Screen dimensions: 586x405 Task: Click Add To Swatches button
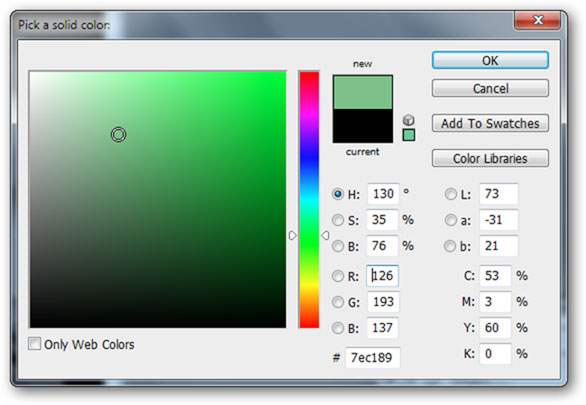coord(490,123)
